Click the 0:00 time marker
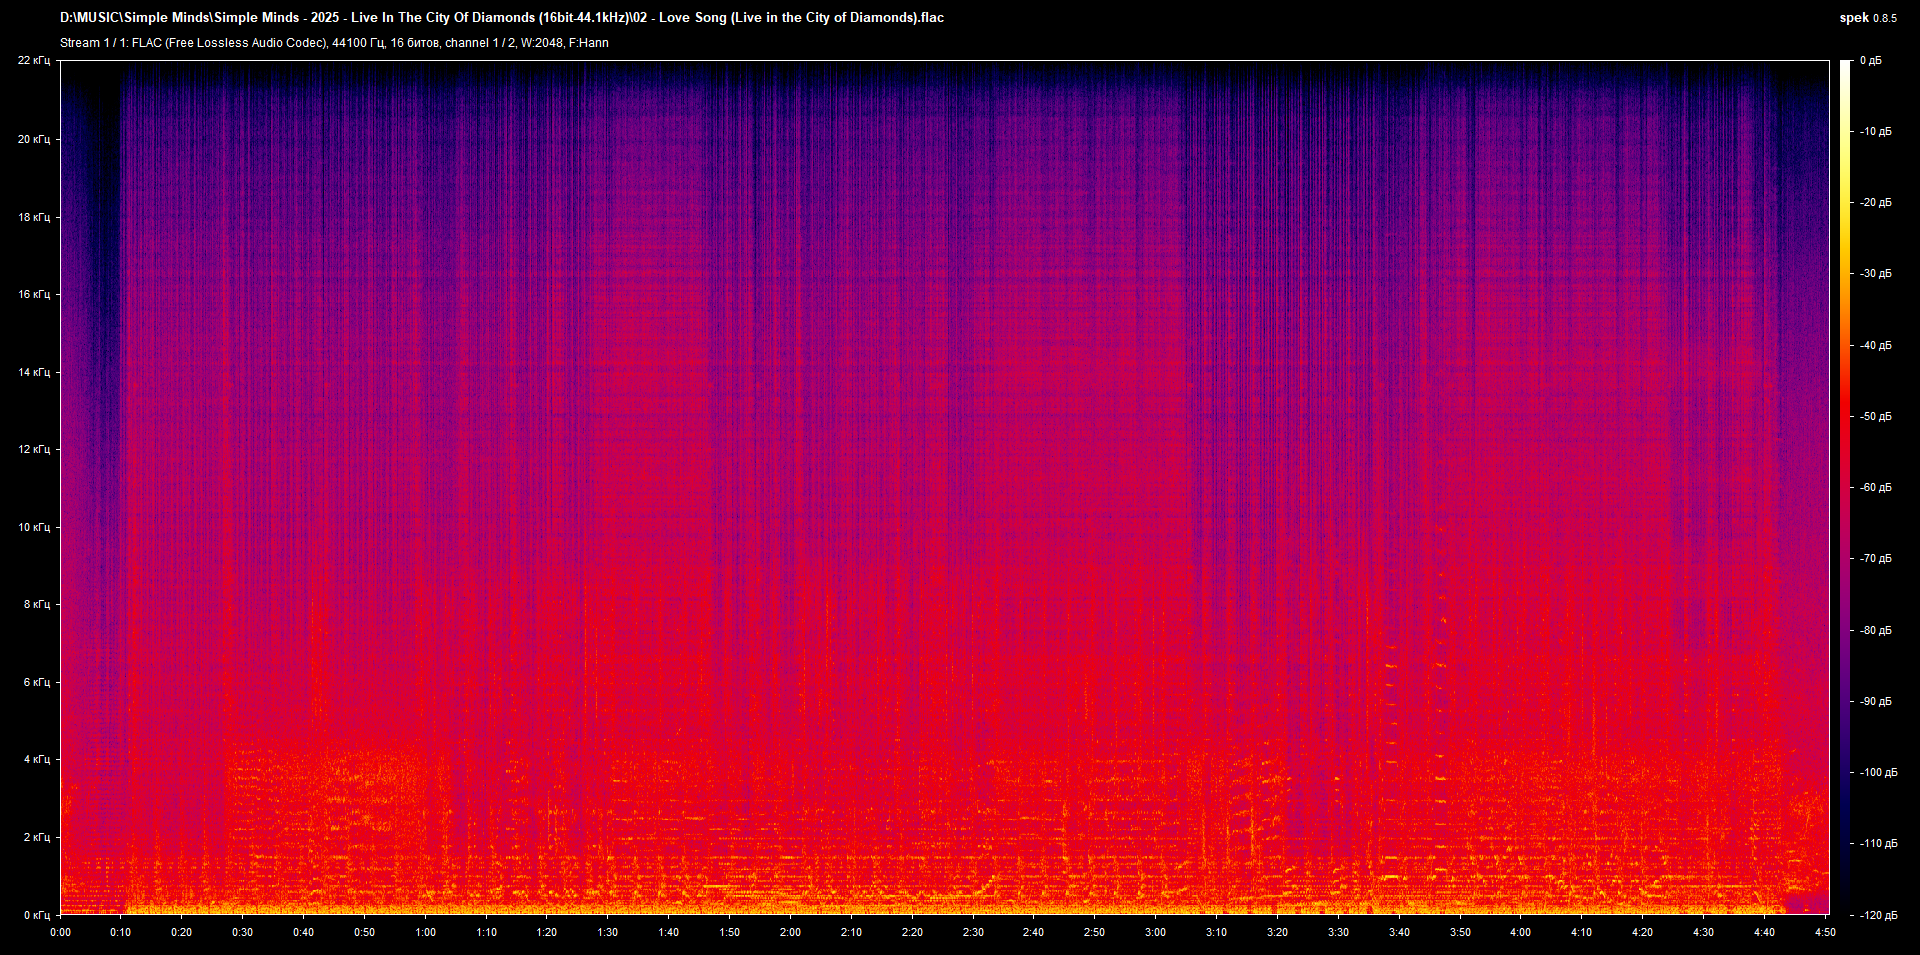Screen dimensions: 1920x955 click(60, 932)
